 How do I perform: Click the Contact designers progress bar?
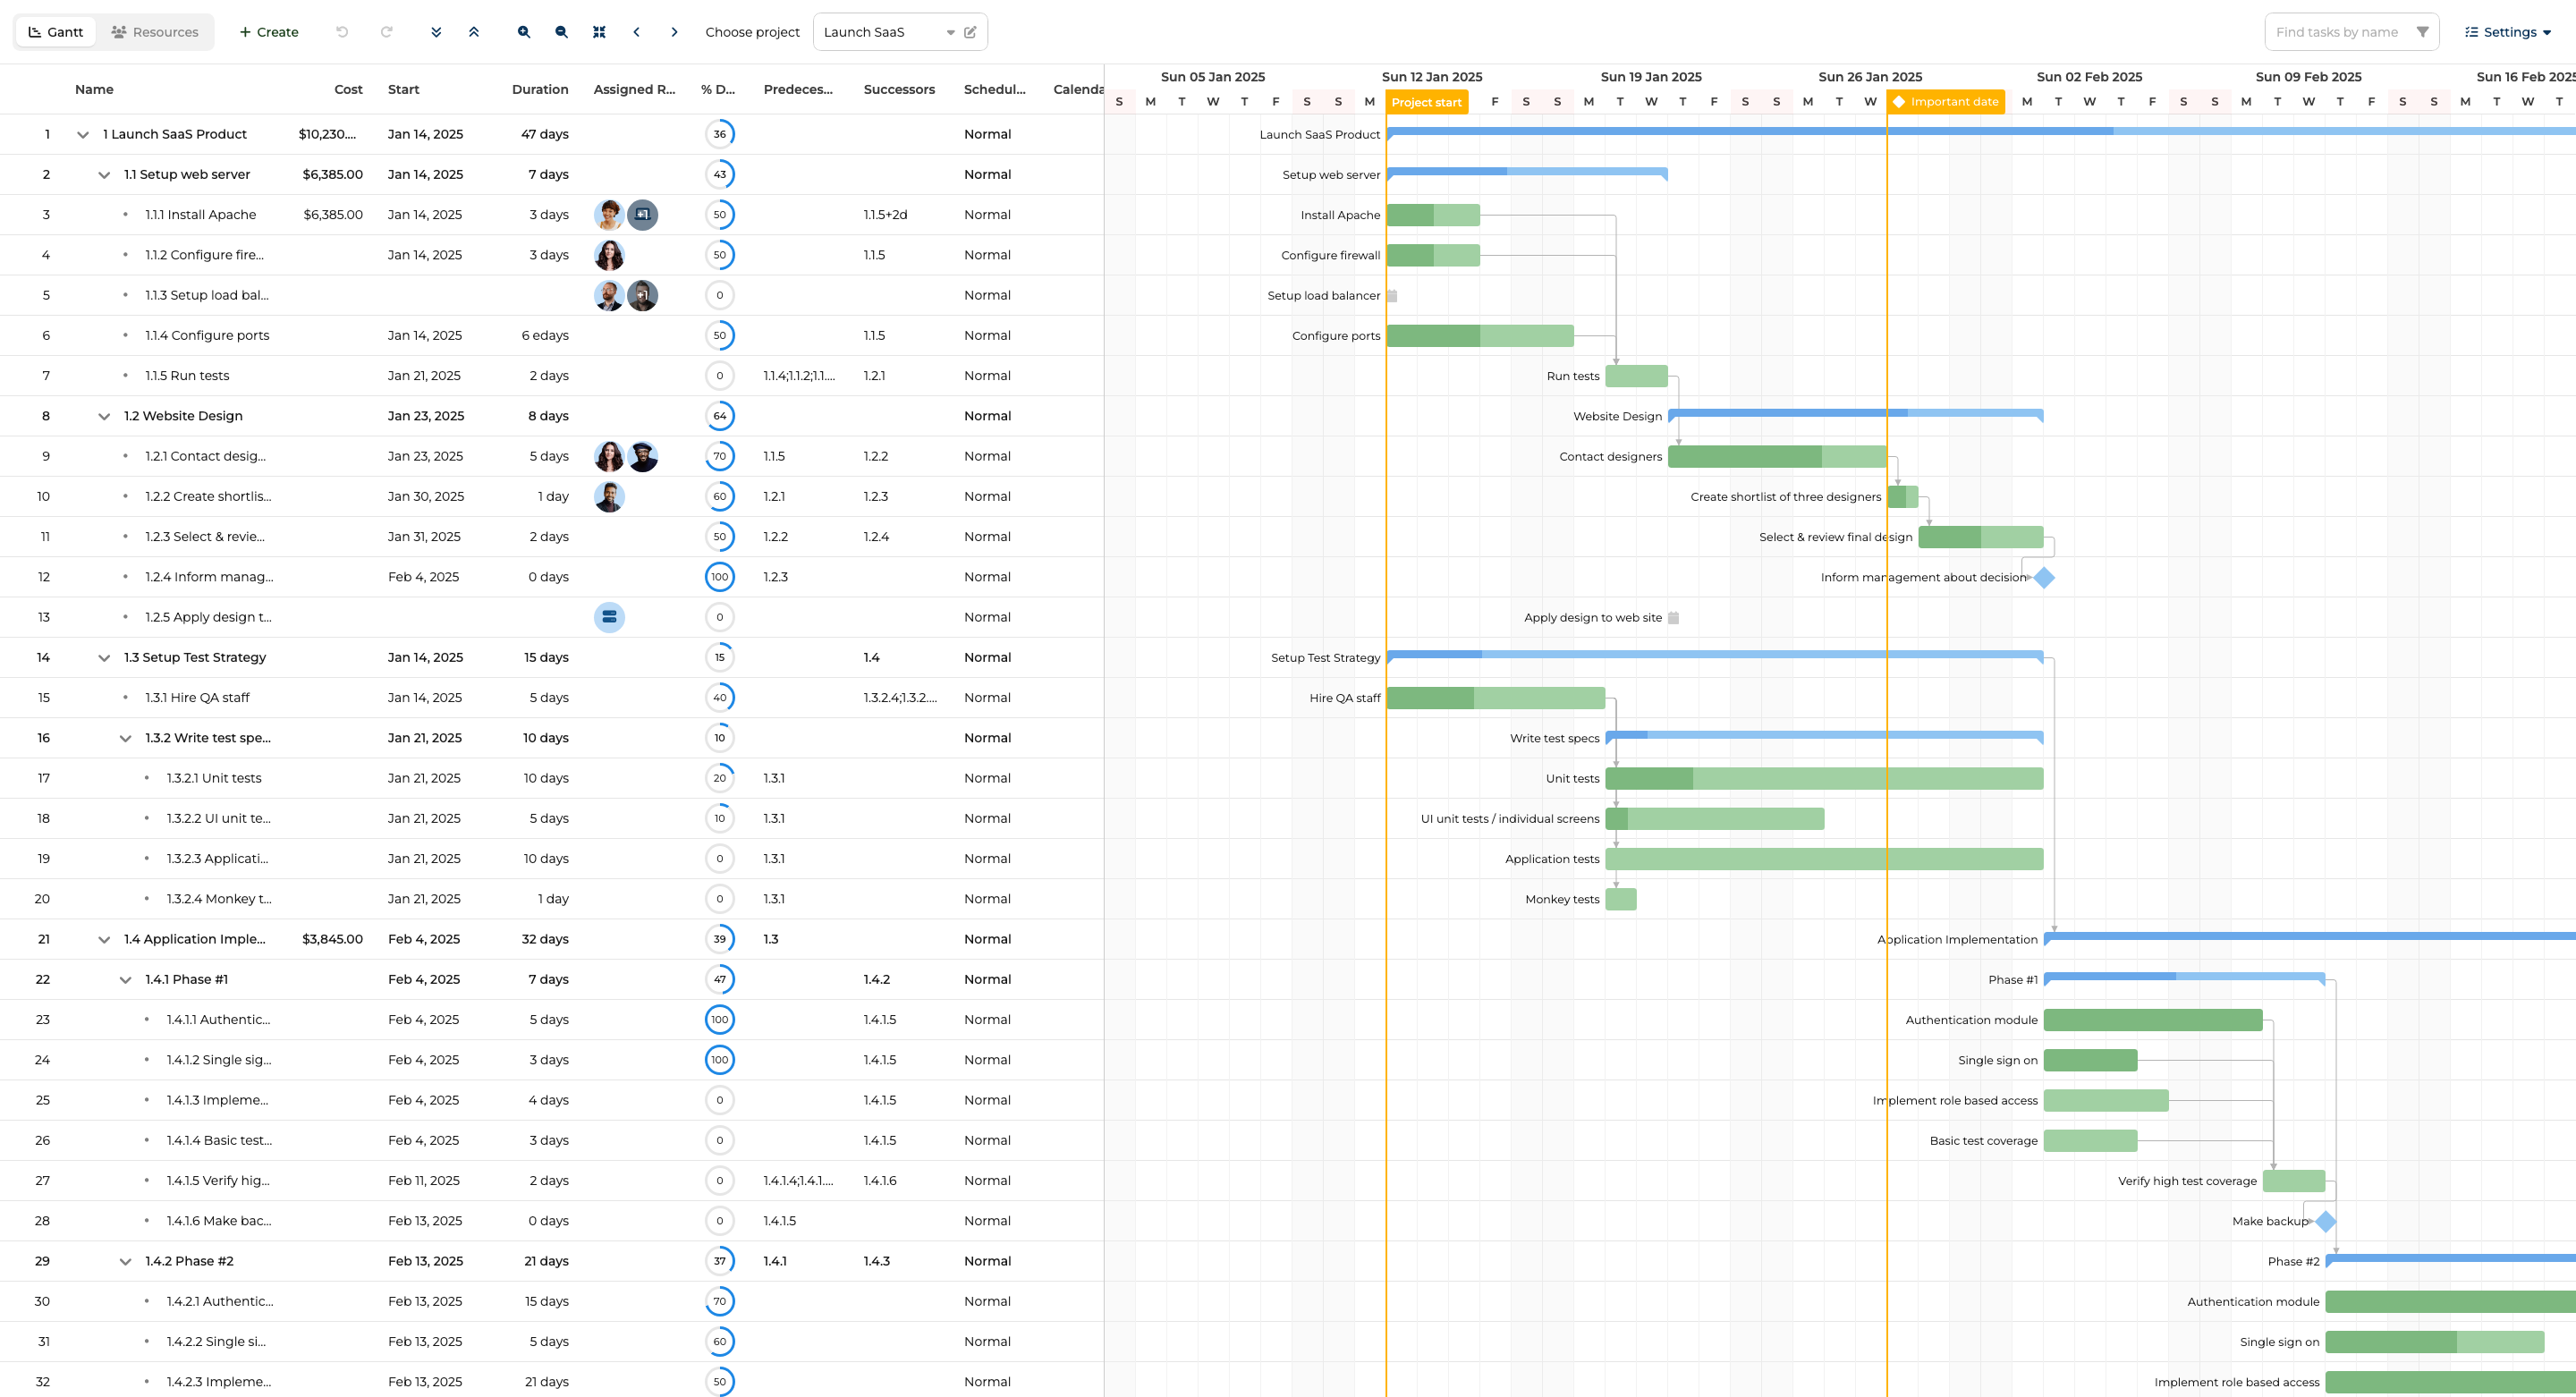coord(1778,457)
